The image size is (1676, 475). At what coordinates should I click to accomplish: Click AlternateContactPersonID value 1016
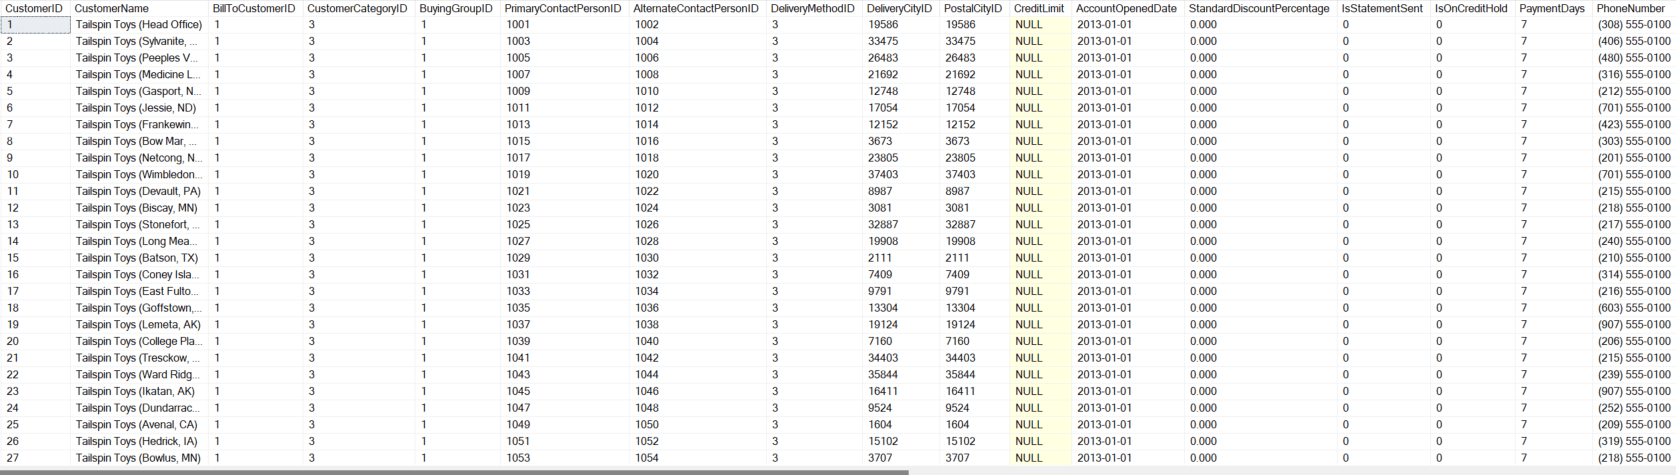698,141
